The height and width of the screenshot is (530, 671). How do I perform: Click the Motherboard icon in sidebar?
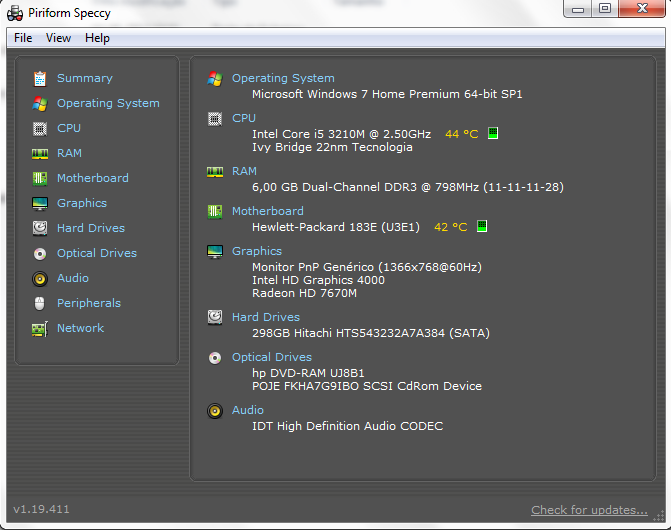coord(40,178)
